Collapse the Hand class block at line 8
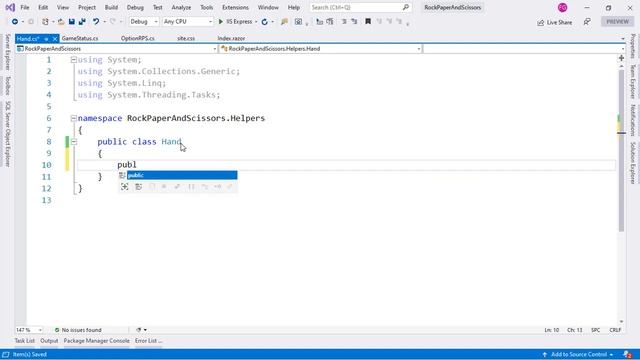 (x=74, y=142)
